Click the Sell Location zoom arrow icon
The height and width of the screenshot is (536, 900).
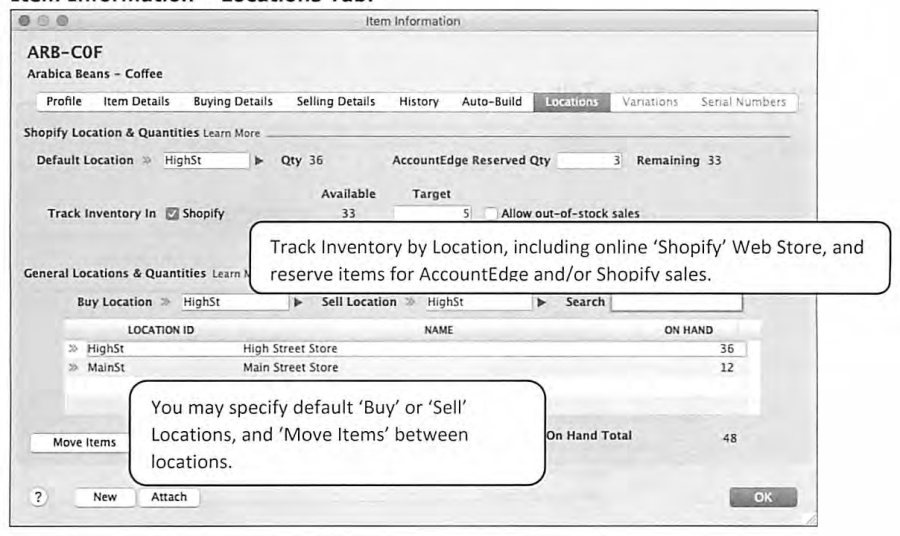click(x=410, y=302)
